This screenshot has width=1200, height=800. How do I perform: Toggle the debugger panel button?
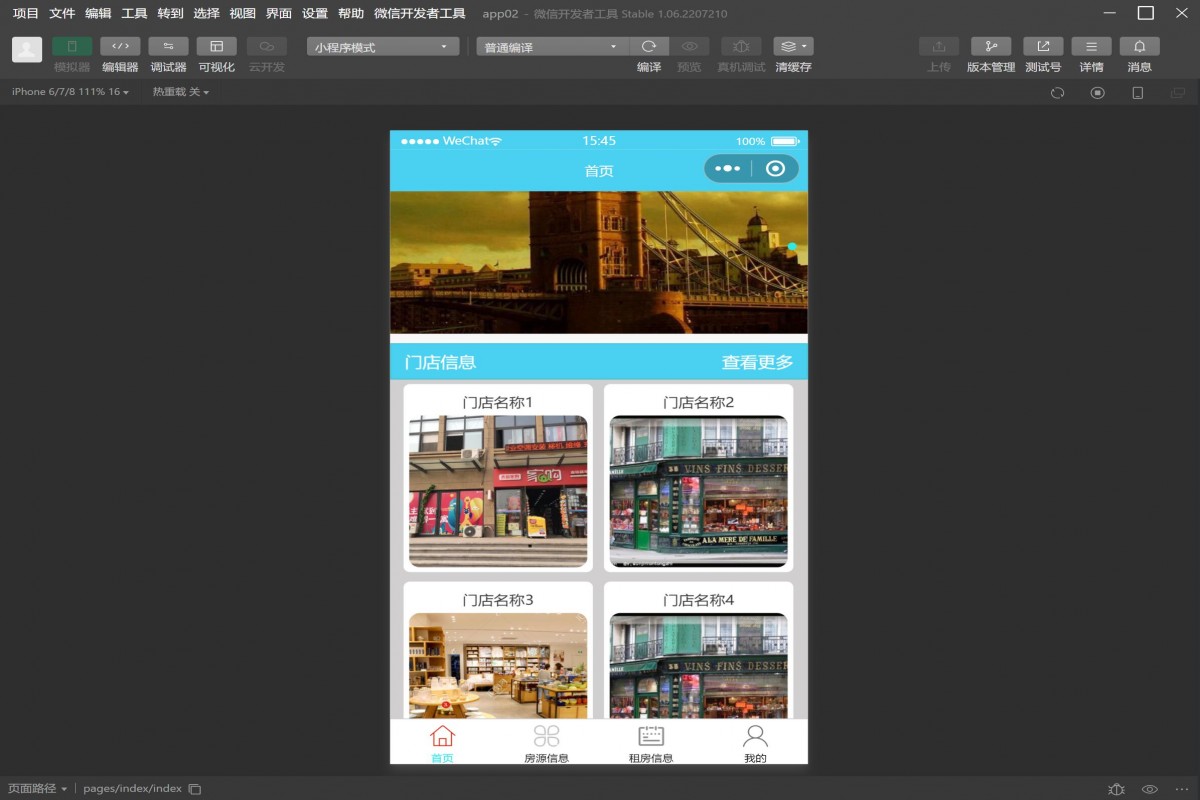click(x=168, y=47)
